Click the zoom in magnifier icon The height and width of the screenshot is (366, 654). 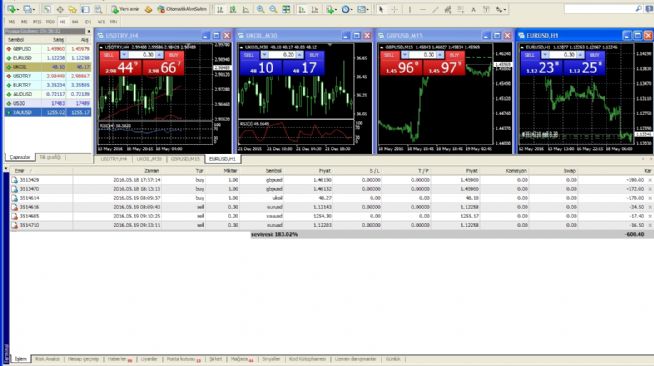pyautogui.click(x=260, y=9)
